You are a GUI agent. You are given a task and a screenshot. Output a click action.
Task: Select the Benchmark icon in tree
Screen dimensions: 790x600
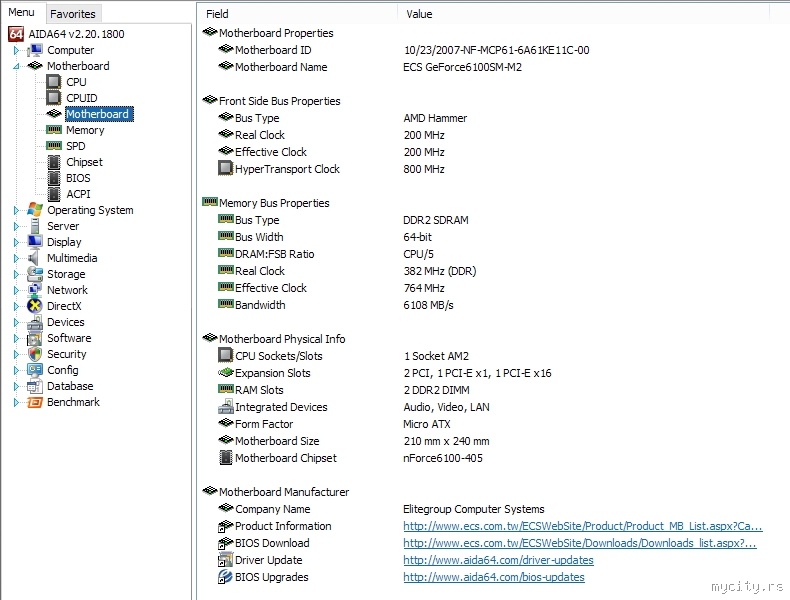[35, 402]
